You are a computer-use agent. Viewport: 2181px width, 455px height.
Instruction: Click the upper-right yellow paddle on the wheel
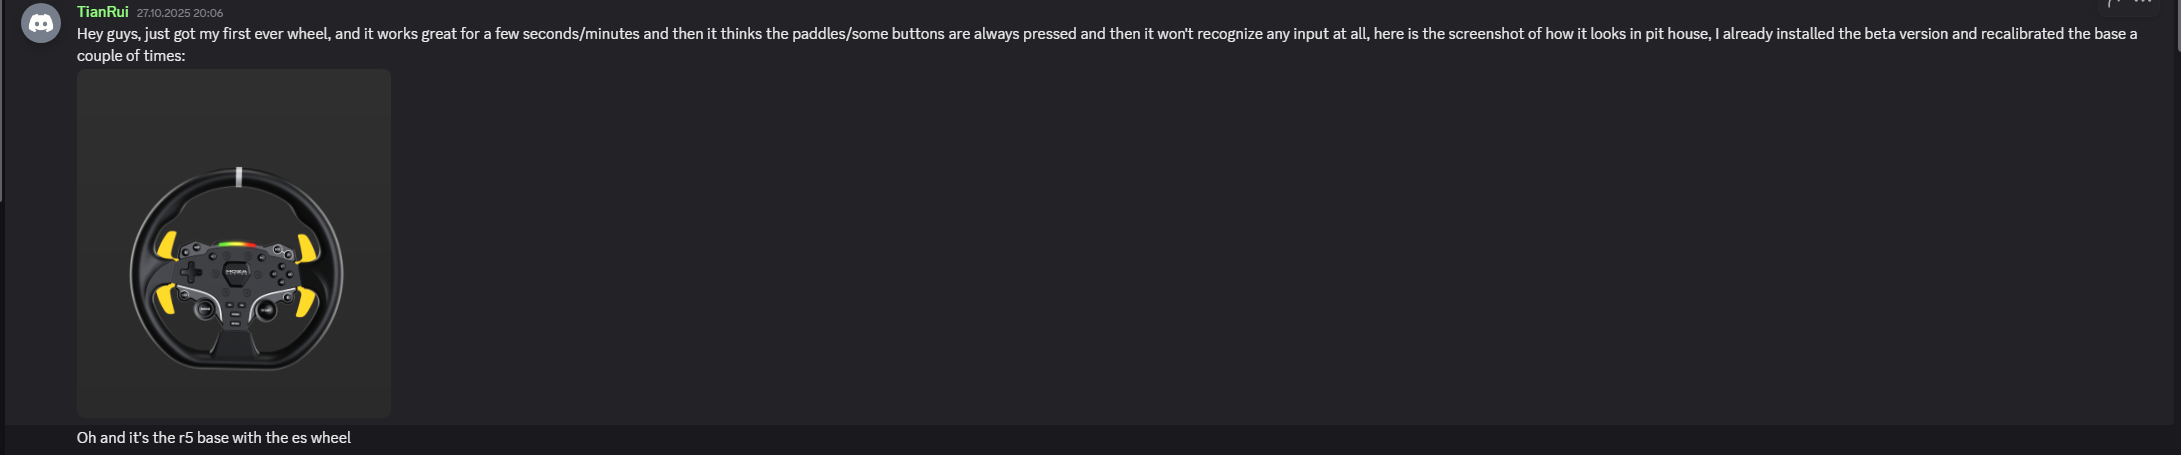tap(308, 246)
